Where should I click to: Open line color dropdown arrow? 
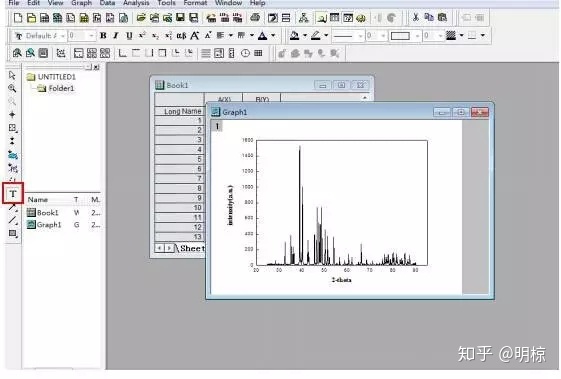click(326, 35)
